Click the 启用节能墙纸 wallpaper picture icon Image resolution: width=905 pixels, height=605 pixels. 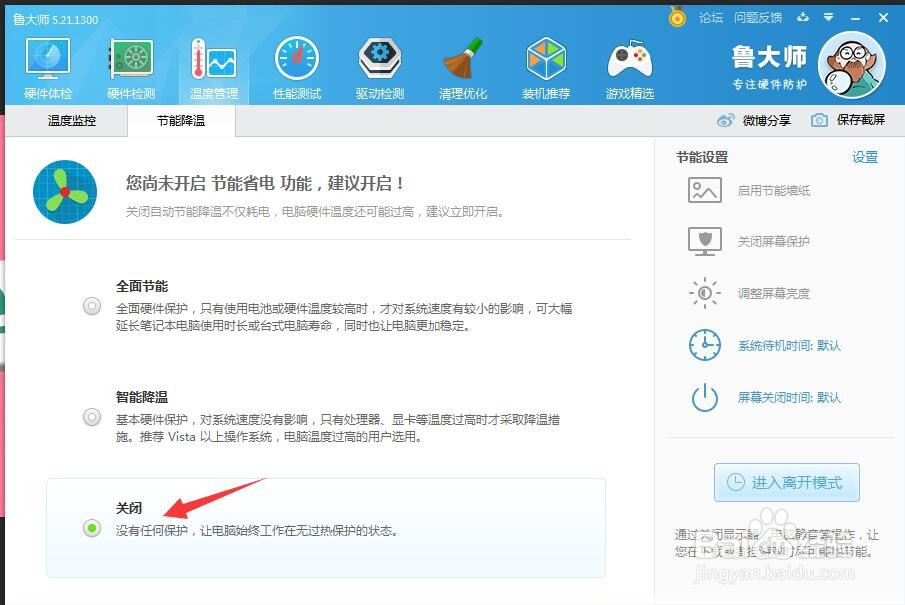tap(705, 190)
